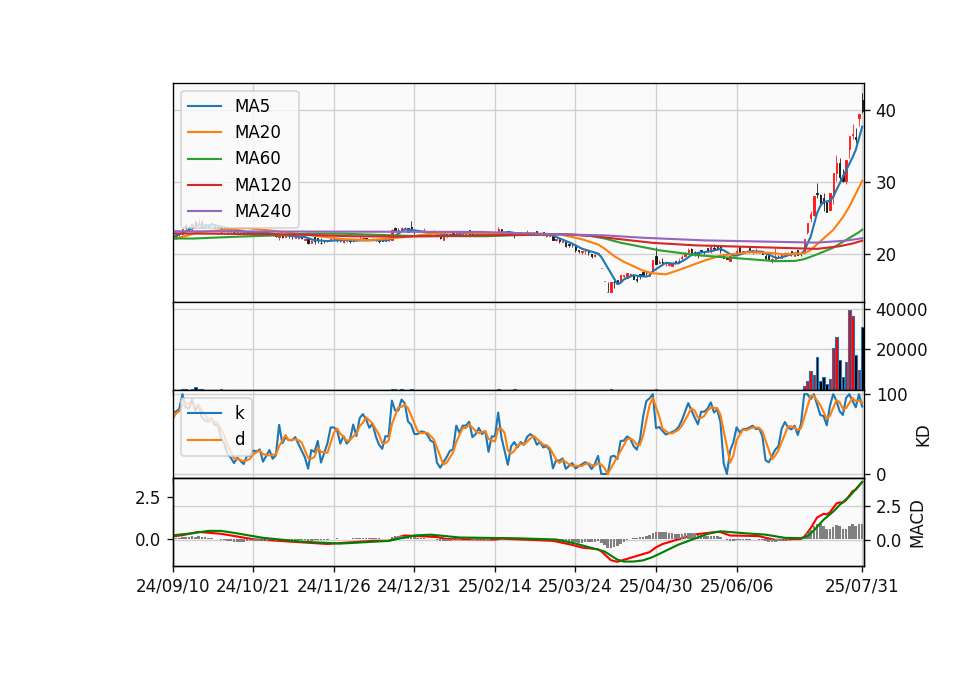Click the 24/12/31 date label
The height and width of the screenshot is (690, 960).
coord(414,586)
